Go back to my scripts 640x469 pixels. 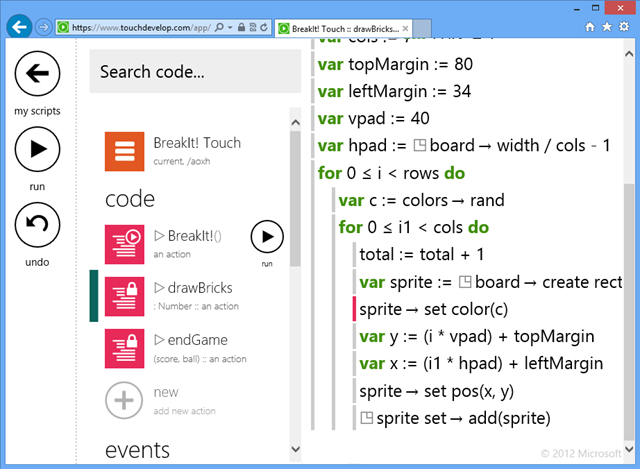pyautogui.click(x=37, y=73)
